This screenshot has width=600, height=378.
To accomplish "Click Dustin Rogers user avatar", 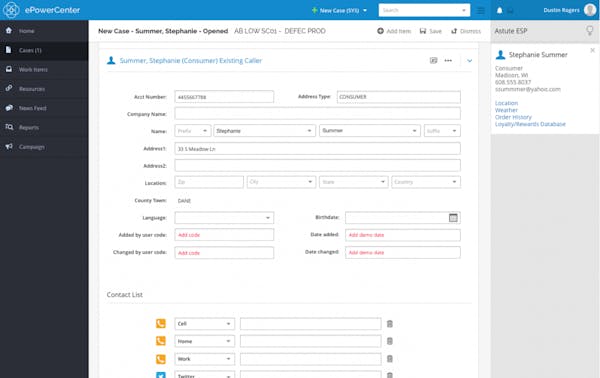I will [590, 10].
